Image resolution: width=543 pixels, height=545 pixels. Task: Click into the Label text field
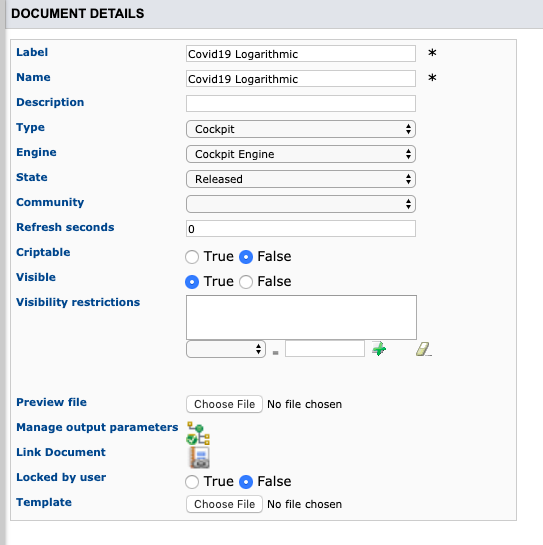pos(301,54)
